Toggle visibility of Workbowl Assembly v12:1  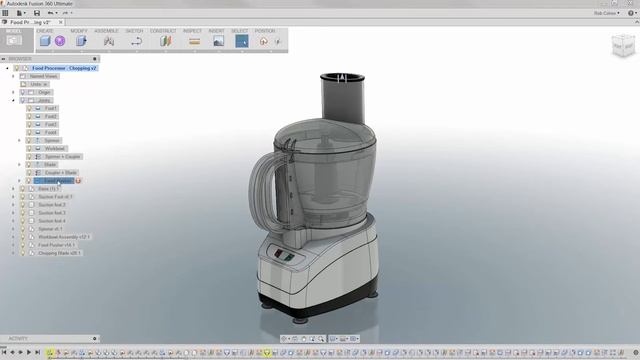tap(22, 237)
